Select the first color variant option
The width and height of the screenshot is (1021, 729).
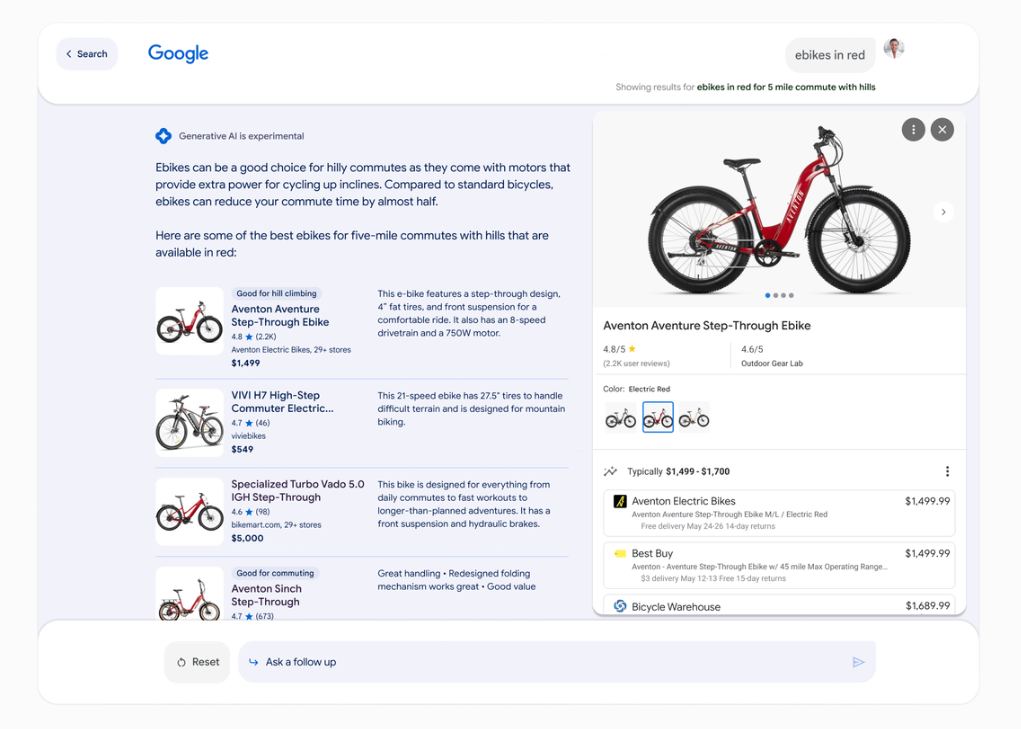click(620, 416)
